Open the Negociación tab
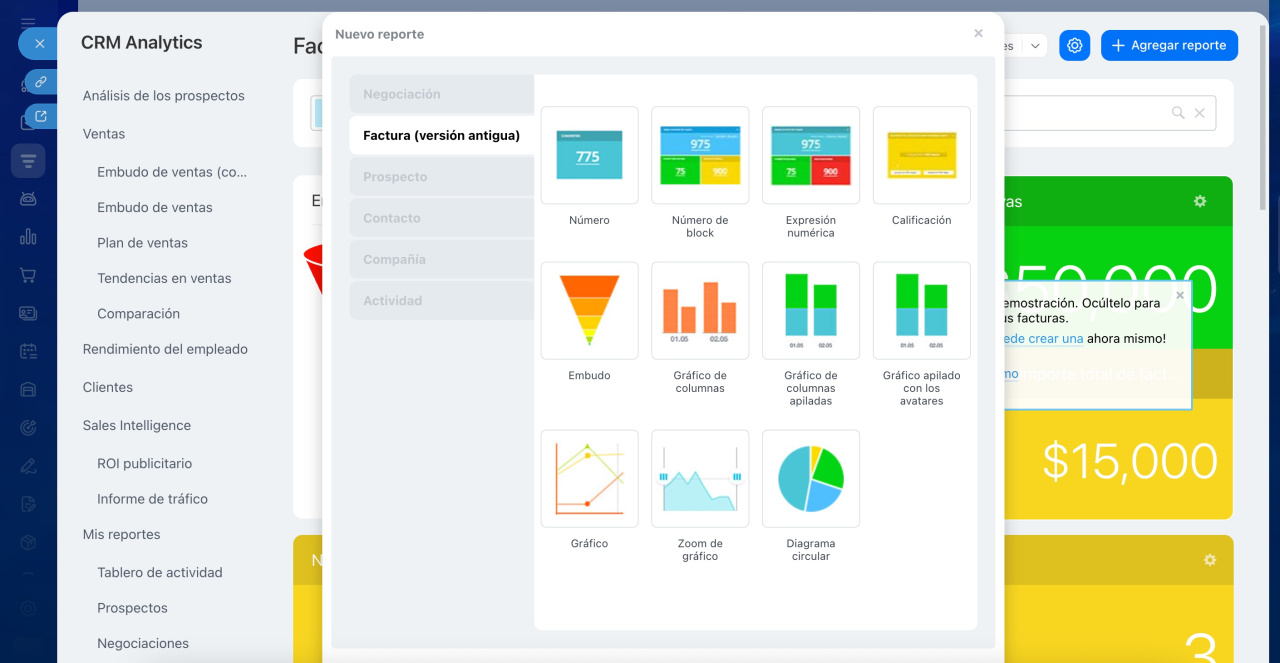This screenshot has height=663, width=1280. tap(441, 94)
